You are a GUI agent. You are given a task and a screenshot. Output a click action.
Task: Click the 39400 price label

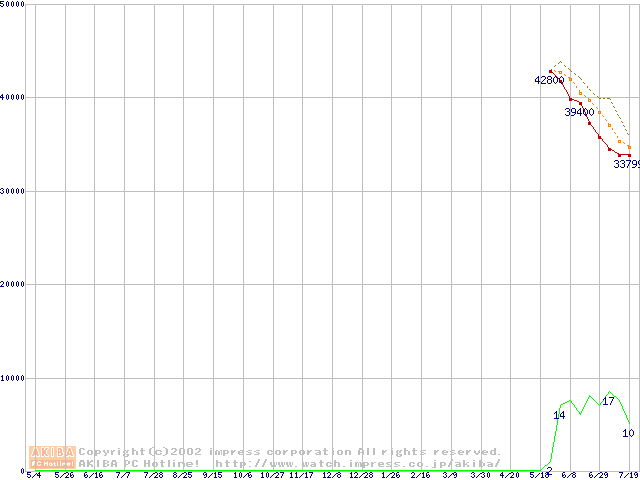point(579,112)
